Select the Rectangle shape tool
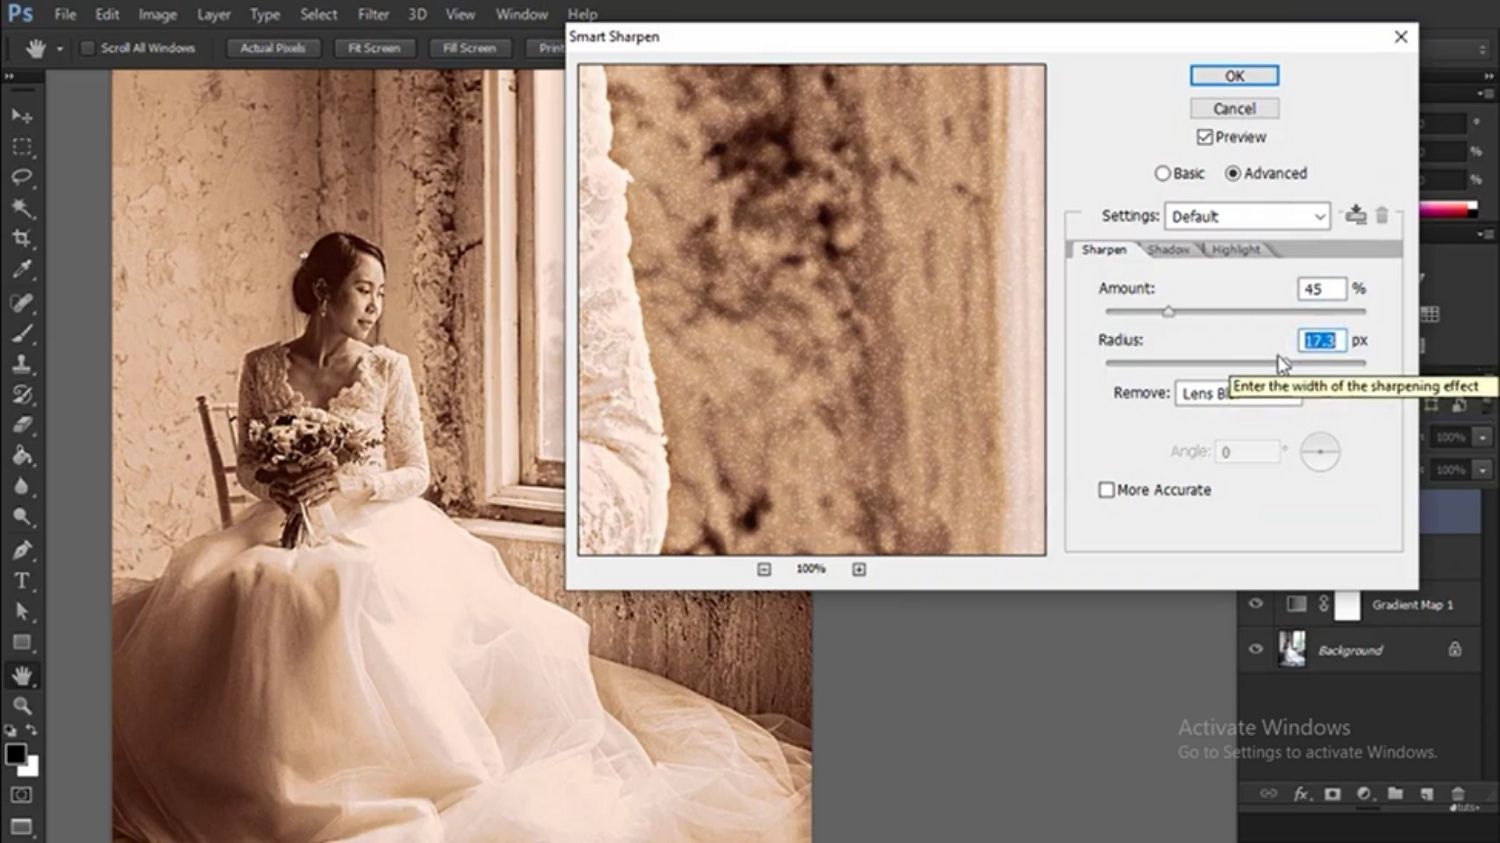Viewport: 1500px width, 843px height. pos(21,642)
